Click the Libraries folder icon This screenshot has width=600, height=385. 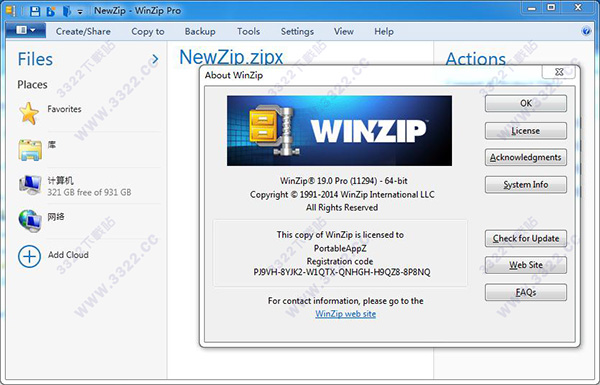tap(30, 150)
